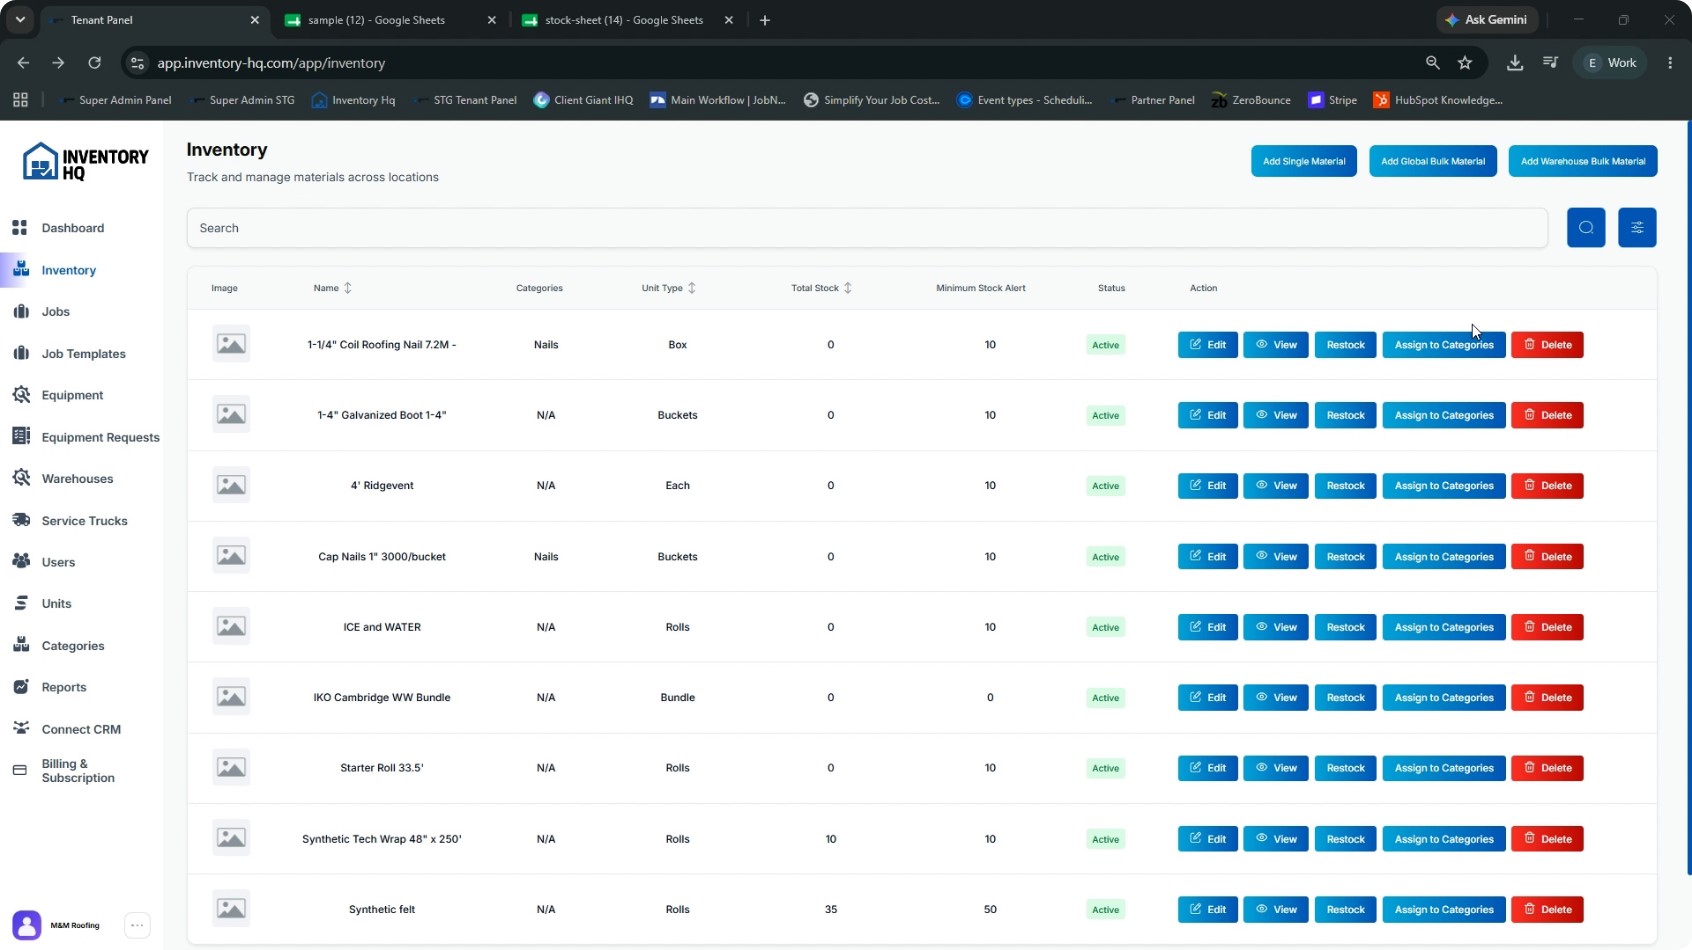Open Connect CRM page
This screenshot has width=1692, height=950.
pyautogui.click(x=81, y=729)
